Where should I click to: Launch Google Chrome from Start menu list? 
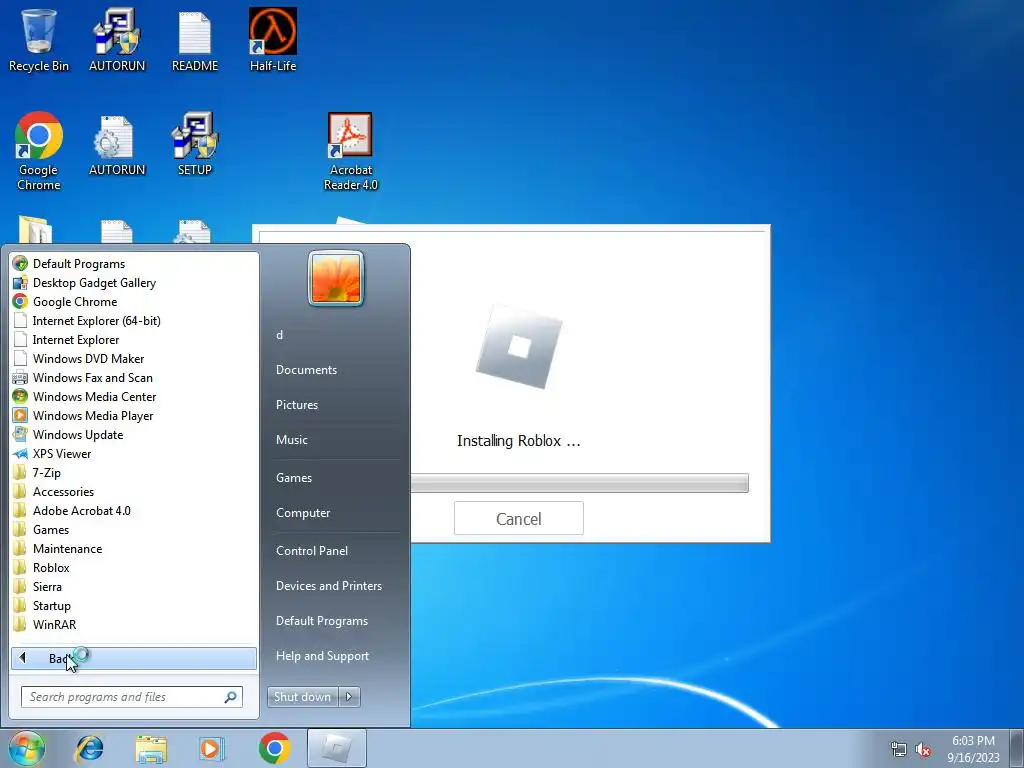(x=134, y=302)
